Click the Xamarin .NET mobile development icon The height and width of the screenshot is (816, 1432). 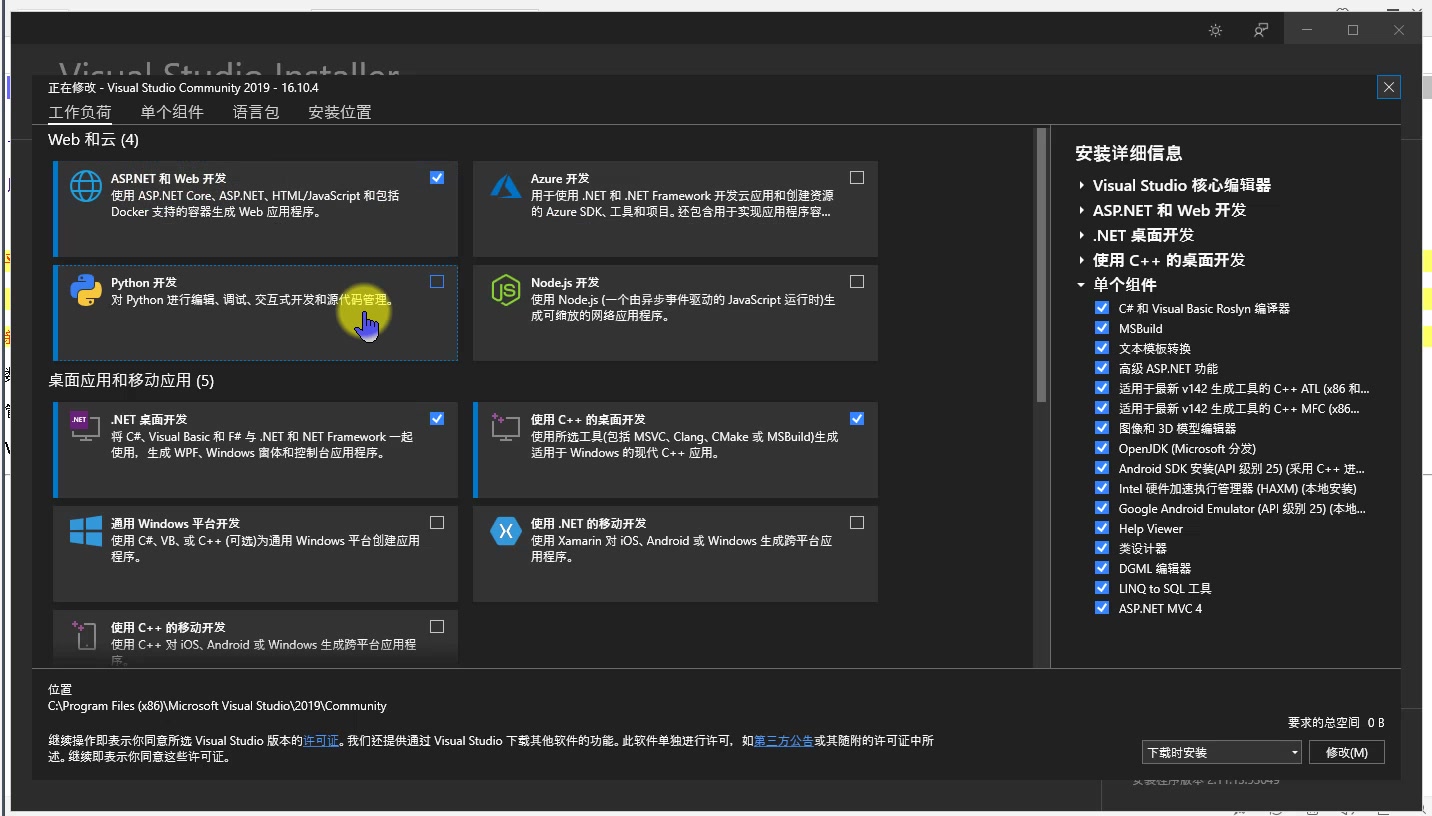(506, 531)
